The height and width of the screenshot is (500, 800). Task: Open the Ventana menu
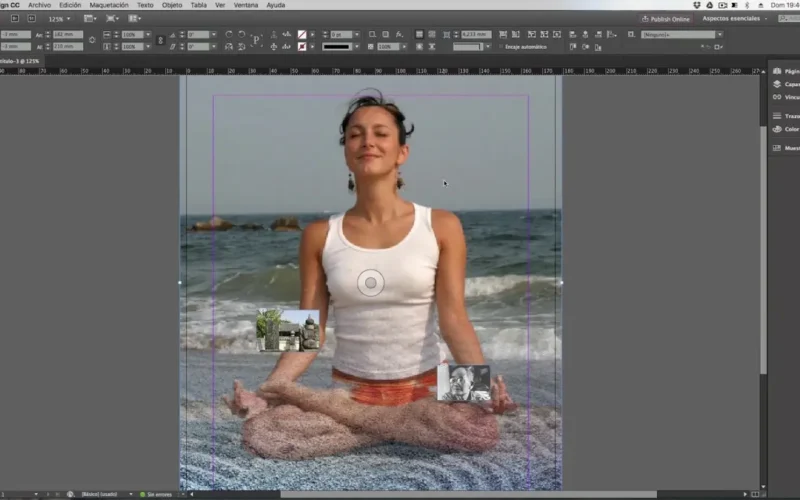point(245,5)
